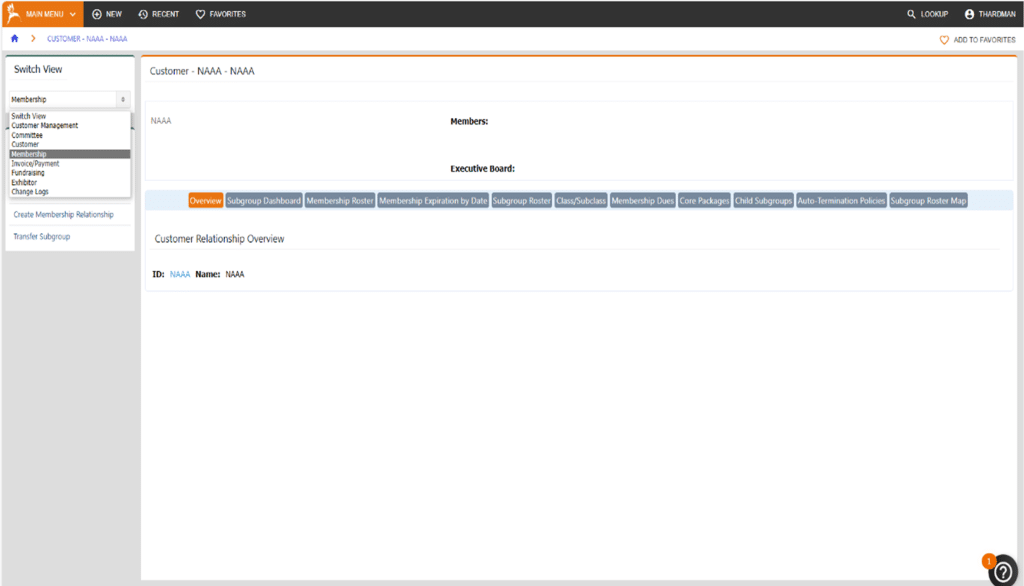Image resolution: width=1024 pixels, height=586 pixels.
Task: Click the breadcrumb chevron arrow
Action: [x=33, y=39]
